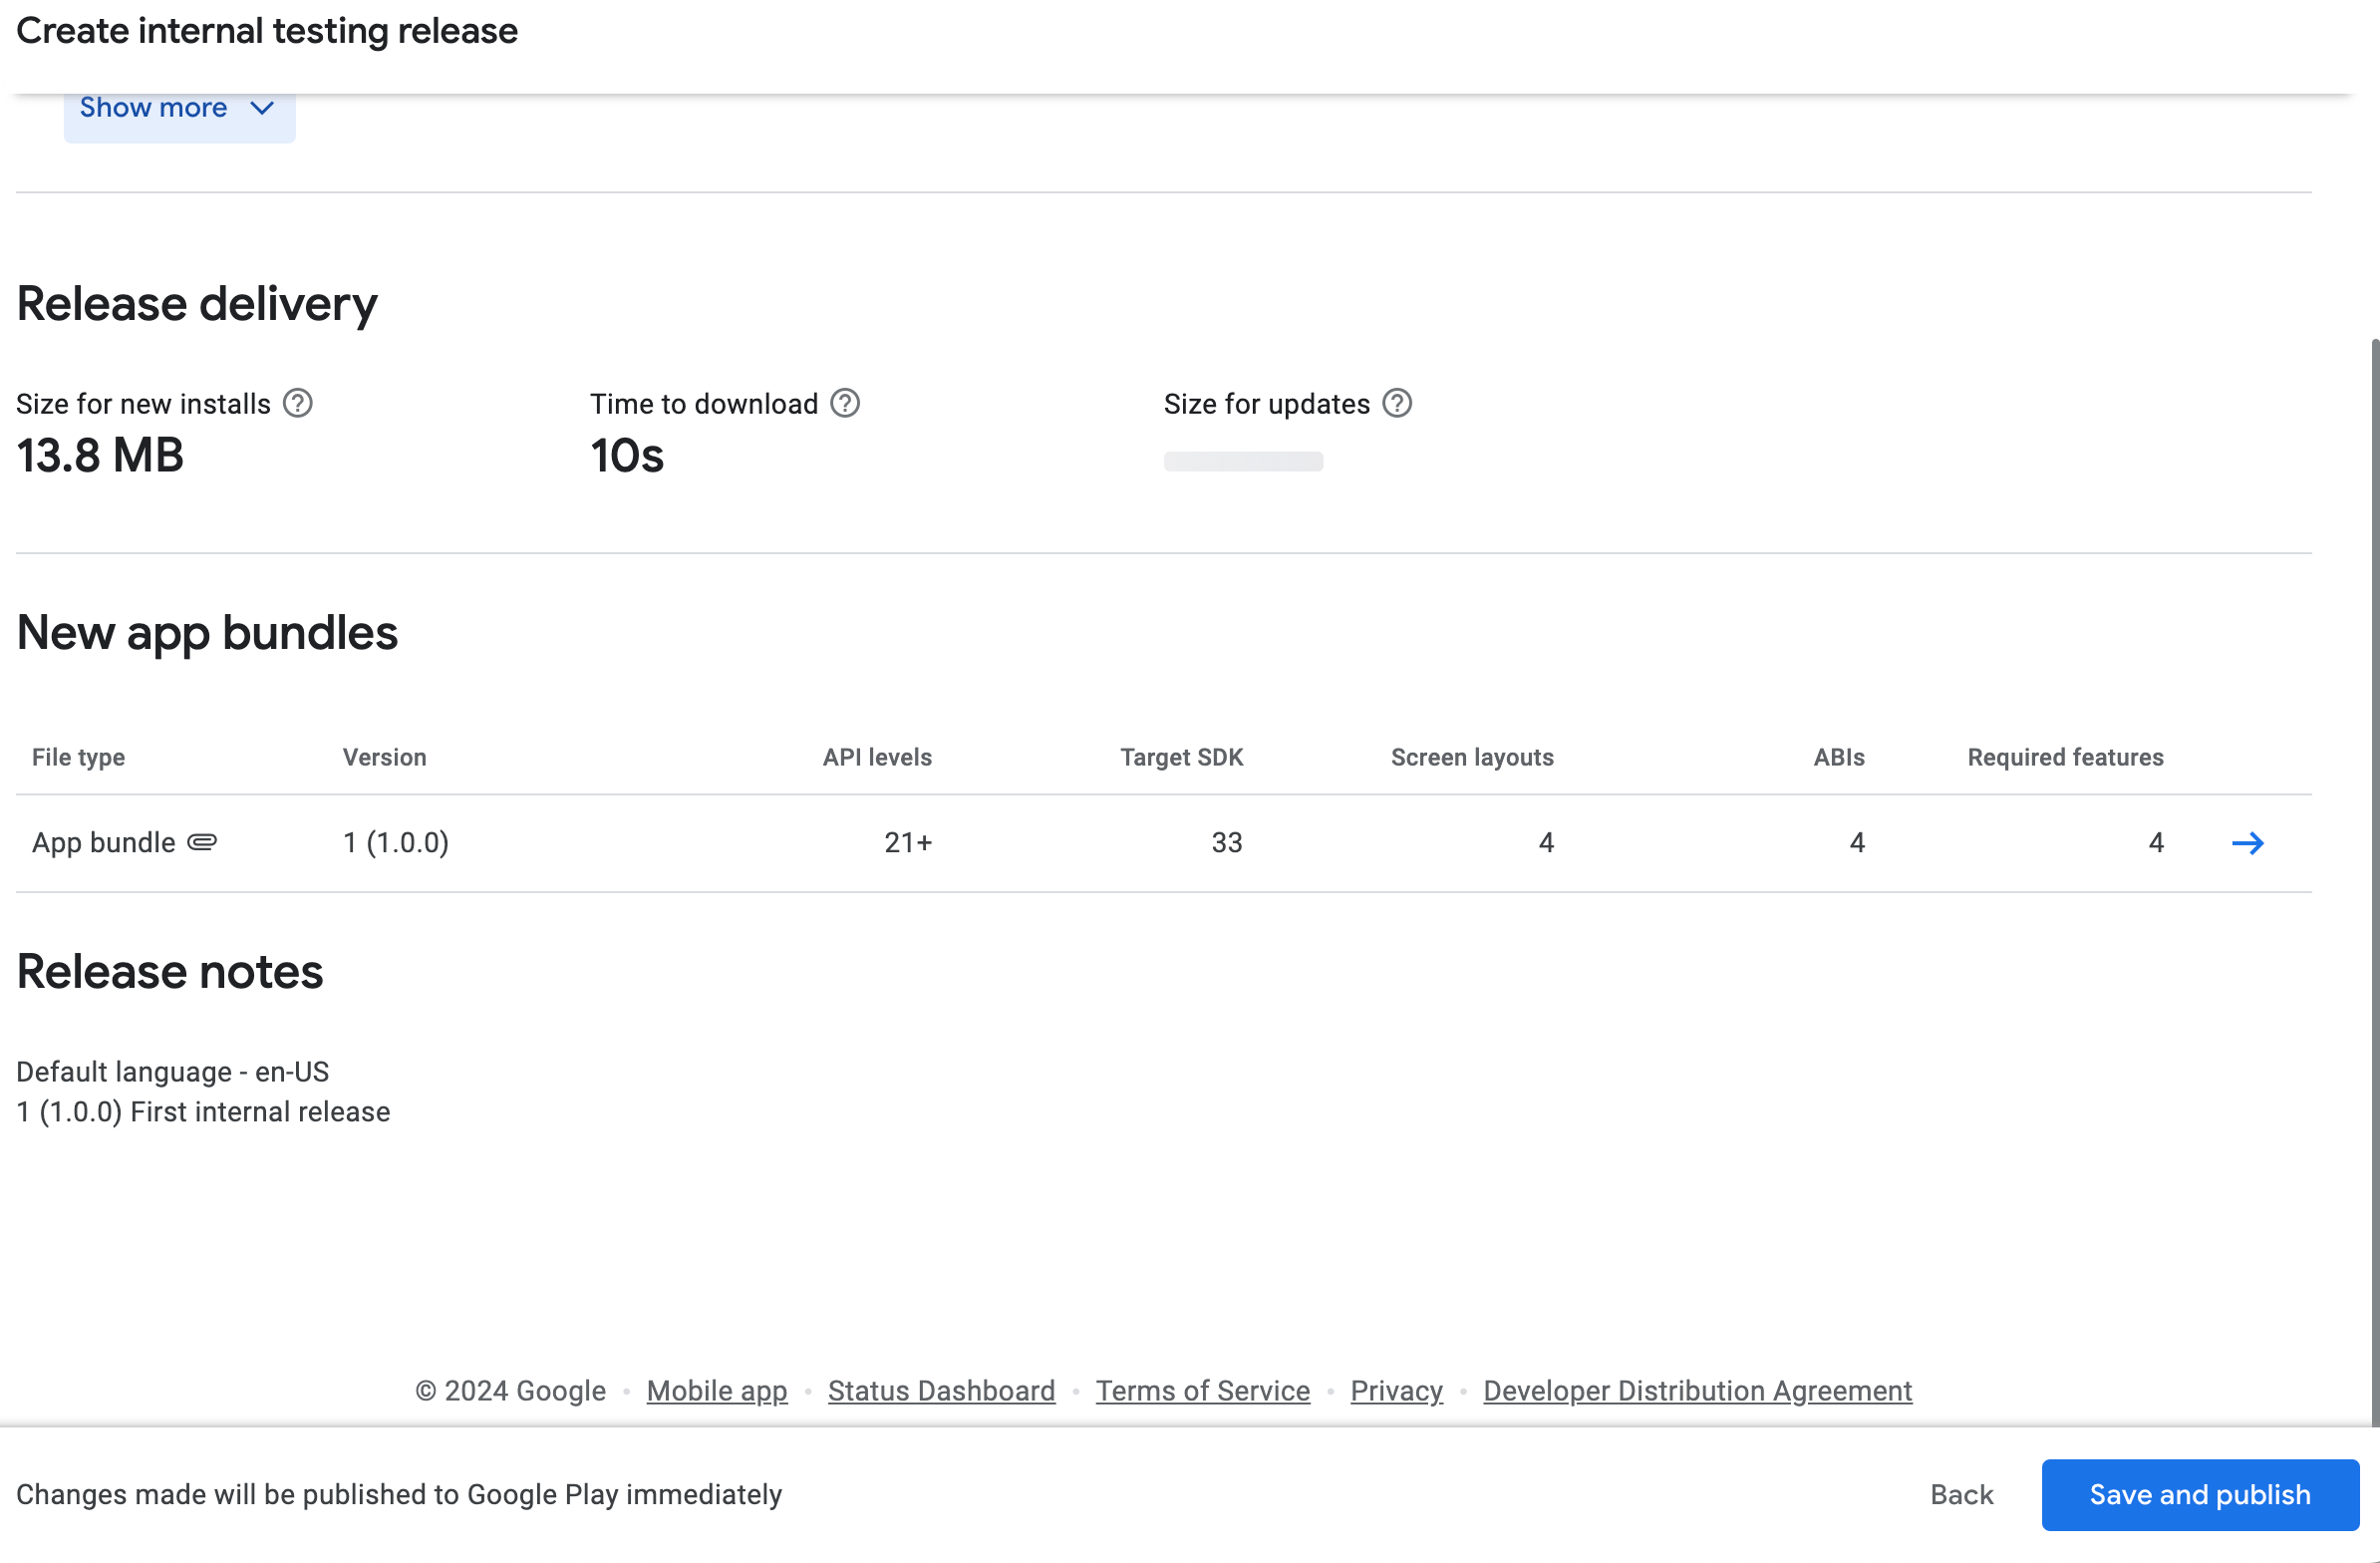Open app bundle details with blue arrow
The width and height of the screenshot is (2380, 1563).
point(2247,843)
